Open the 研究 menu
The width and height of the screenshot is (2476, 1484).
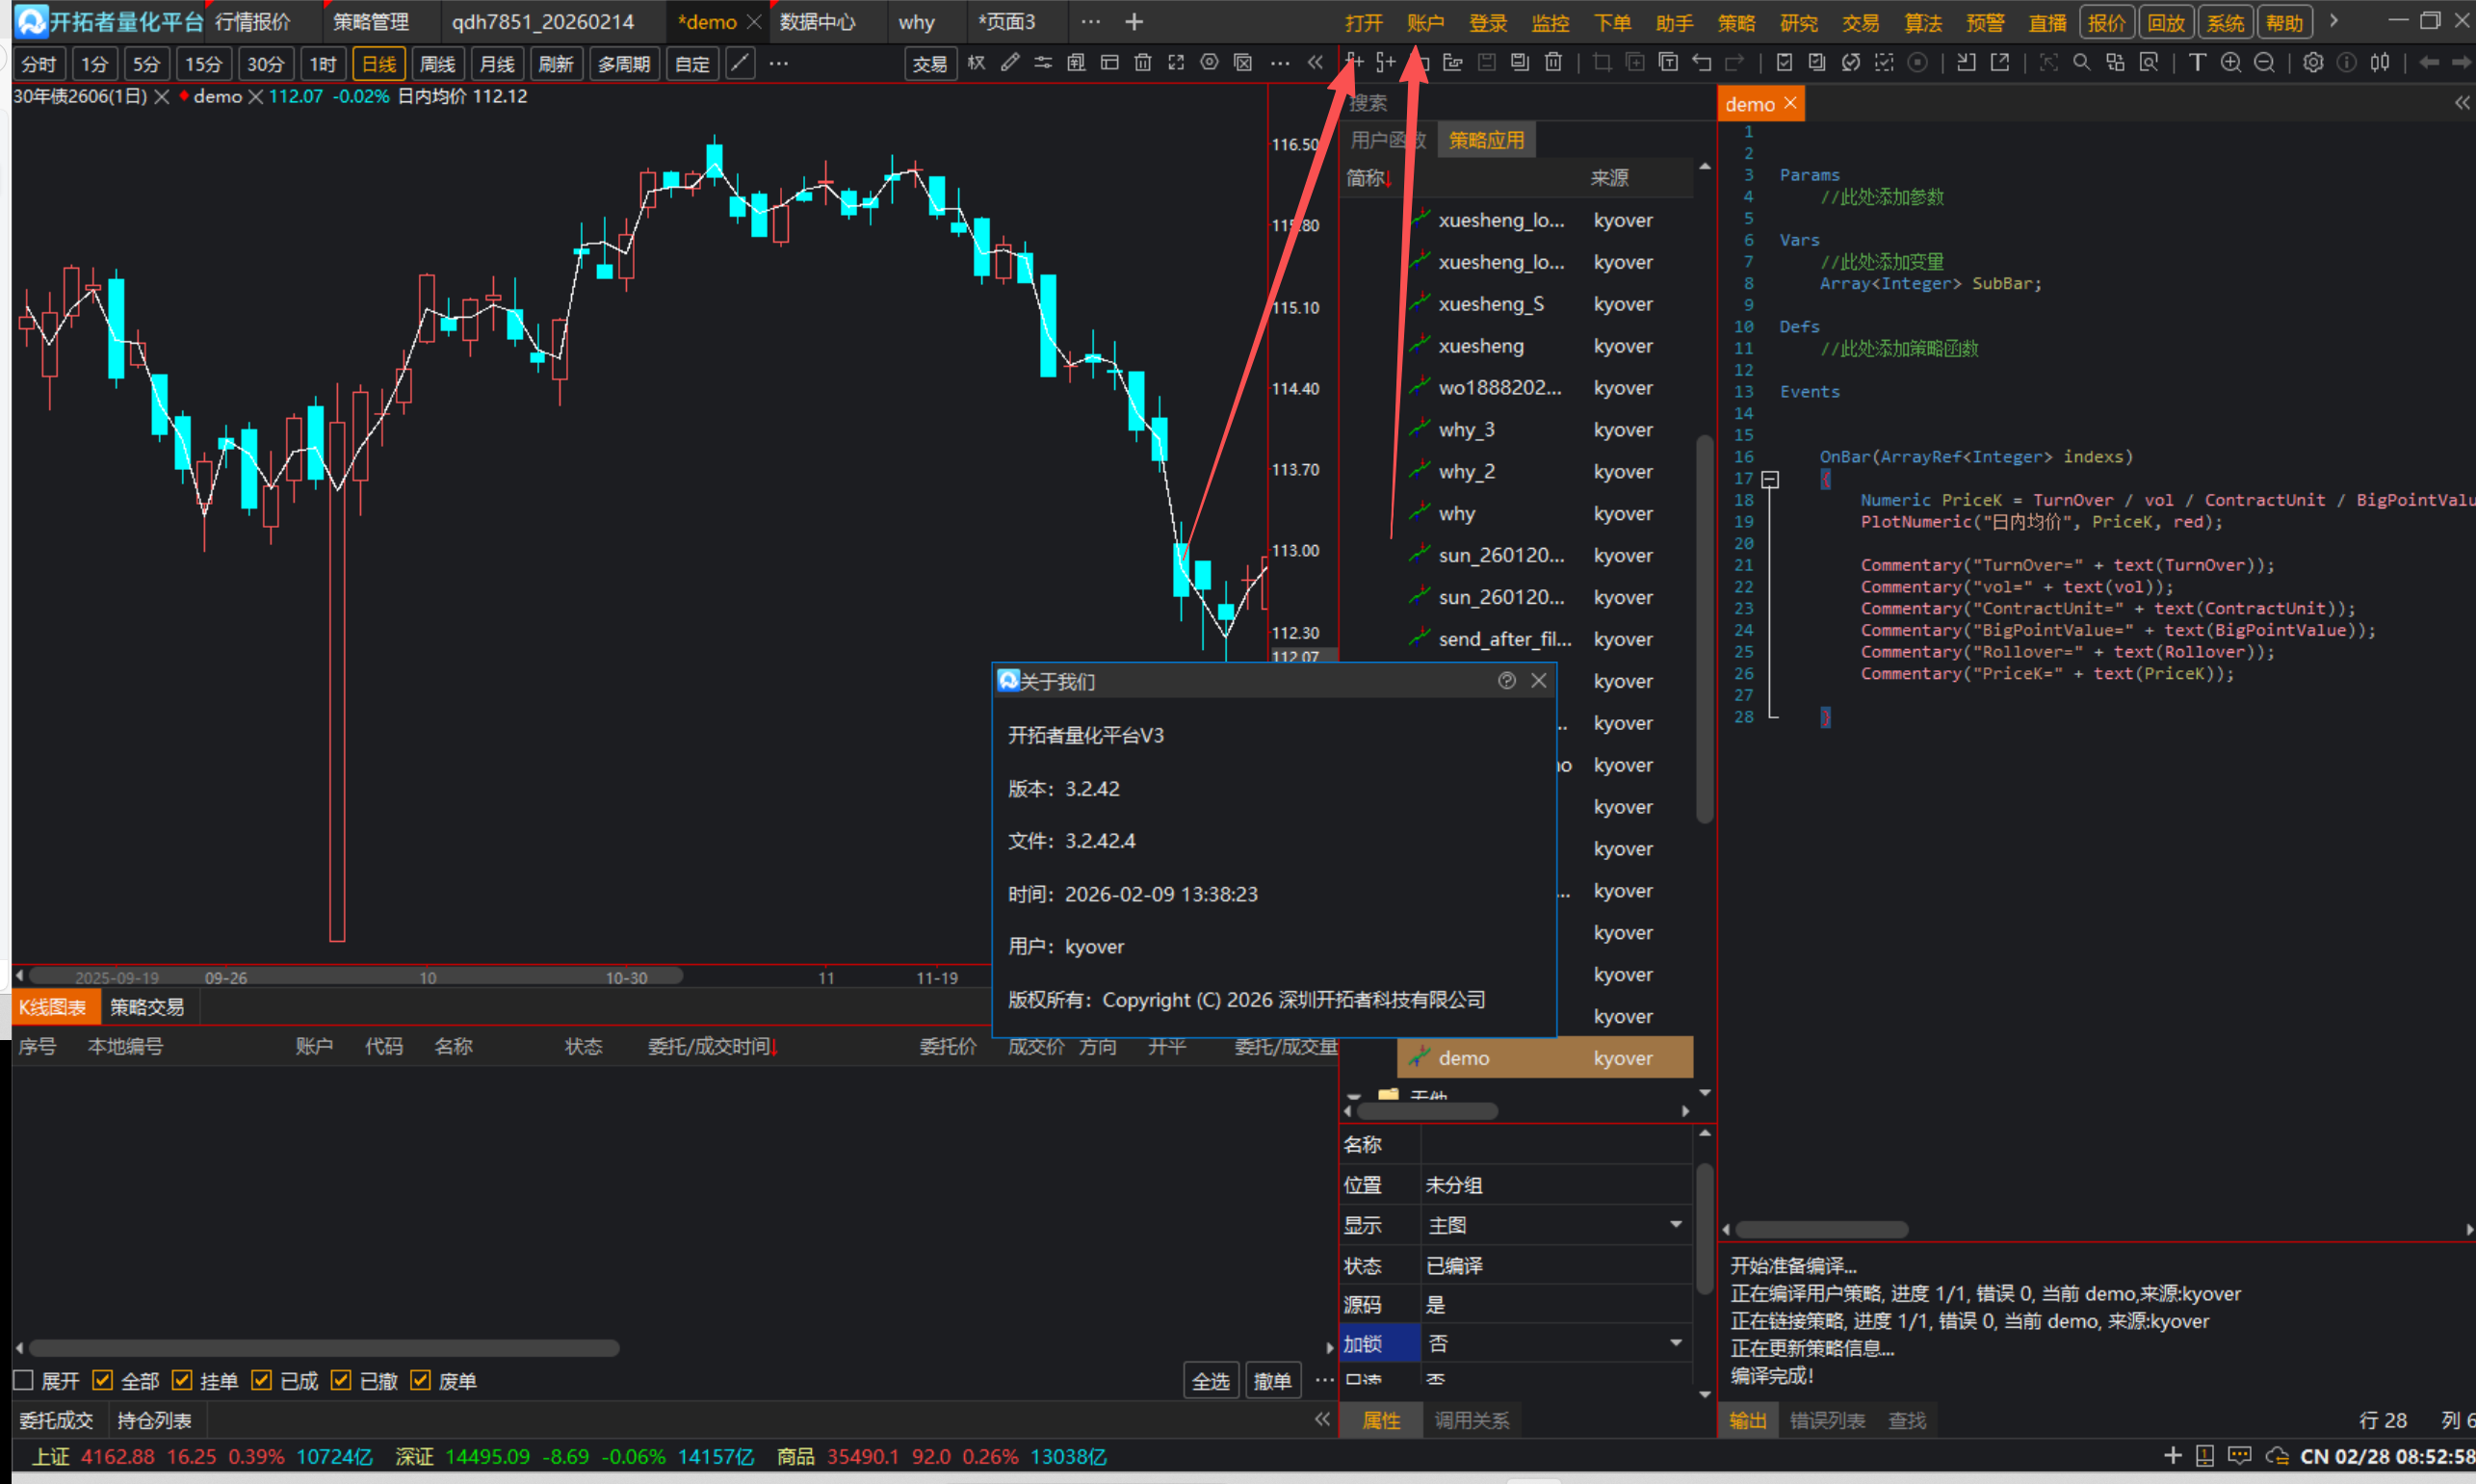click(x=1798, y=22)
